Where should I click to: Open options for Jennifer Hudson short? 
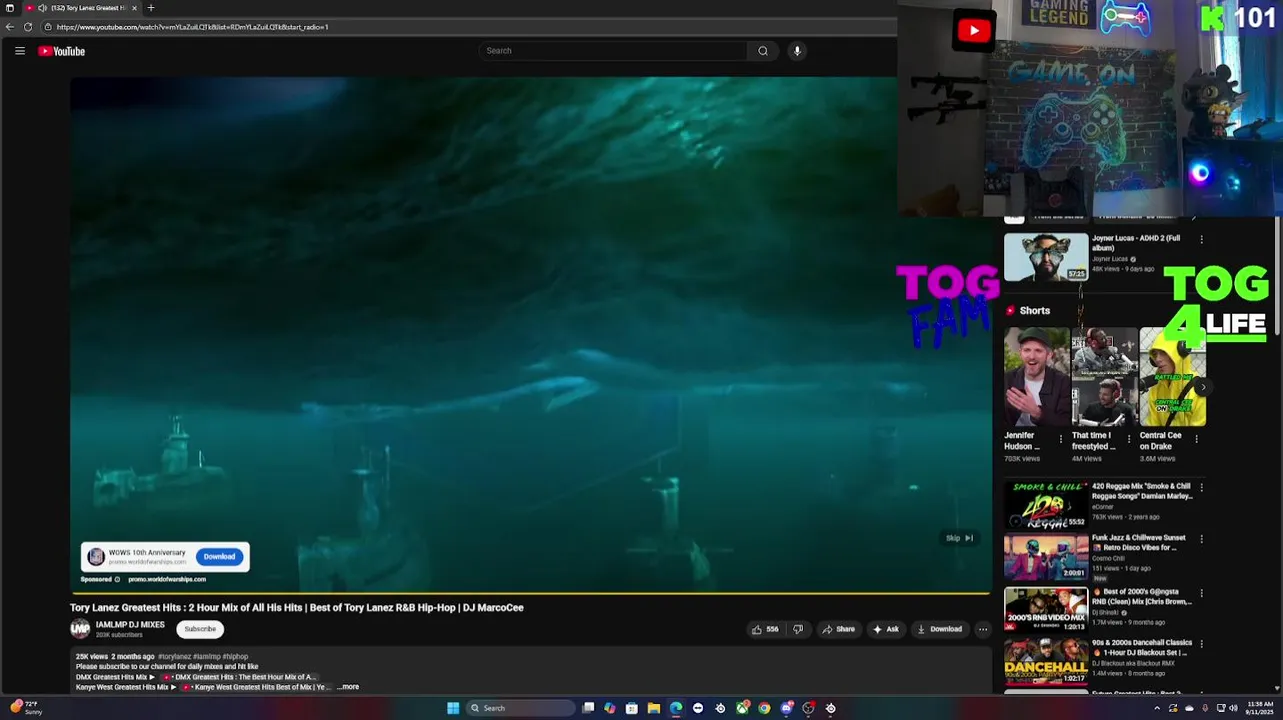1062,438
